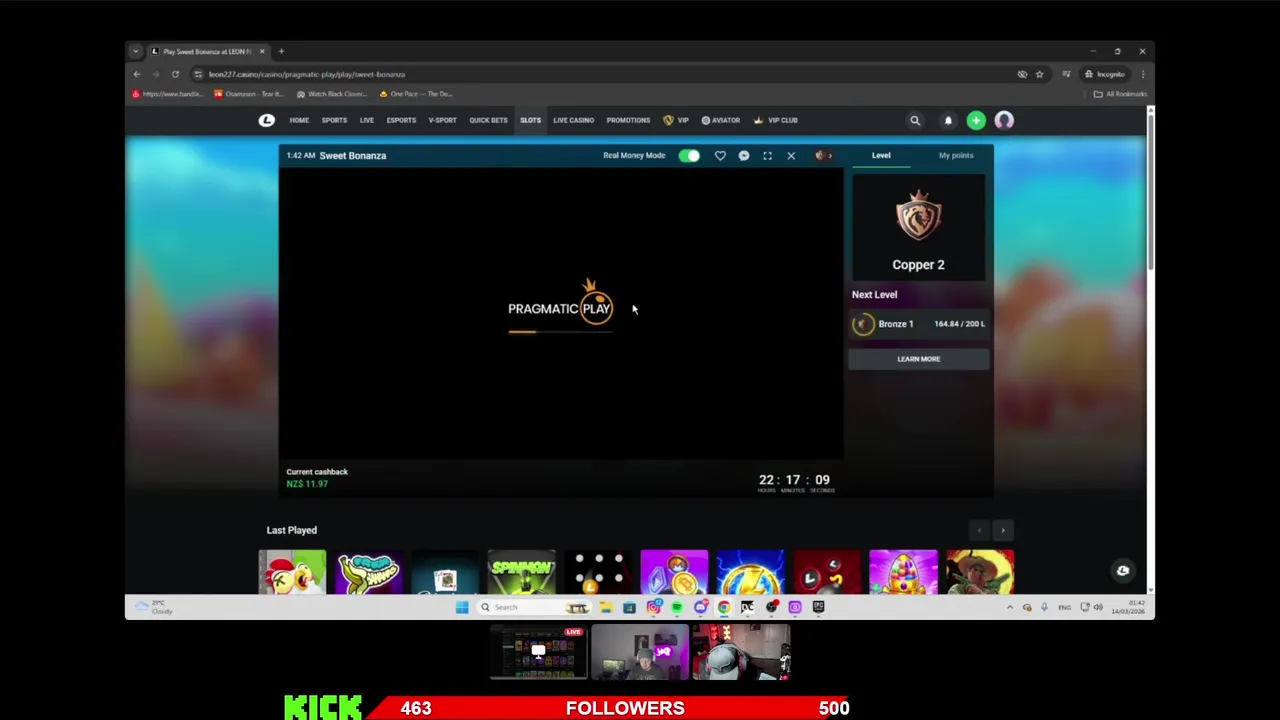Click the browser address bar URL
Screen dimensions: 1280x720
(307, 74)
